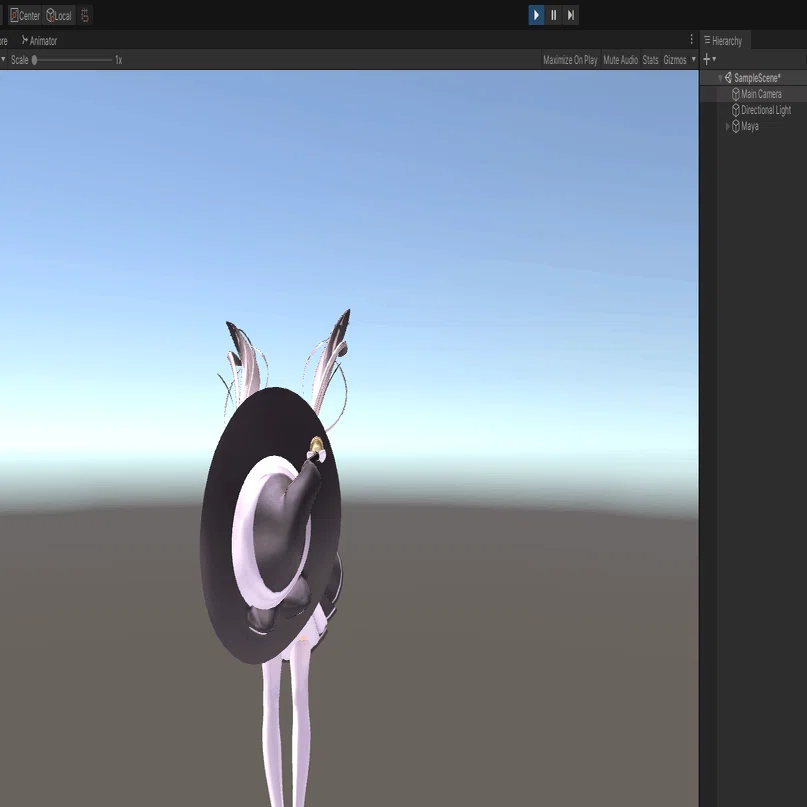Viewport: 807px width, 807px height.
Task: Click the Directional Light cube icon
Action: coord(735,110)
